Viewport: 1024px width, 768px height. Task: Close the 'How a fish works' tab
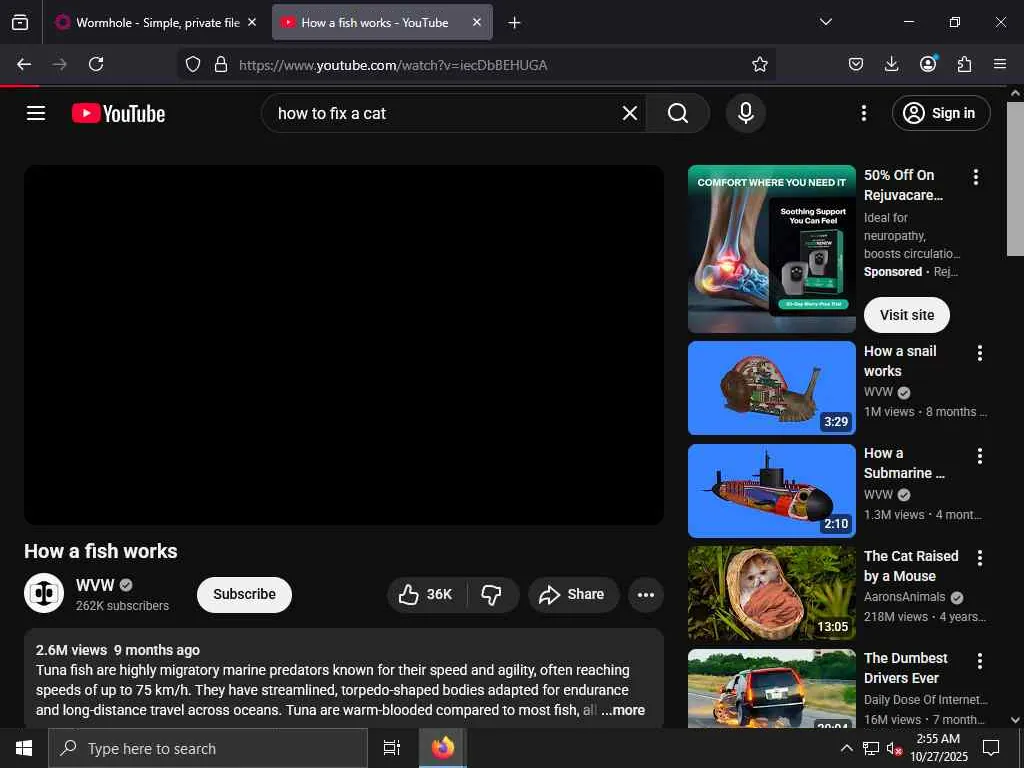tap(477, 22)
